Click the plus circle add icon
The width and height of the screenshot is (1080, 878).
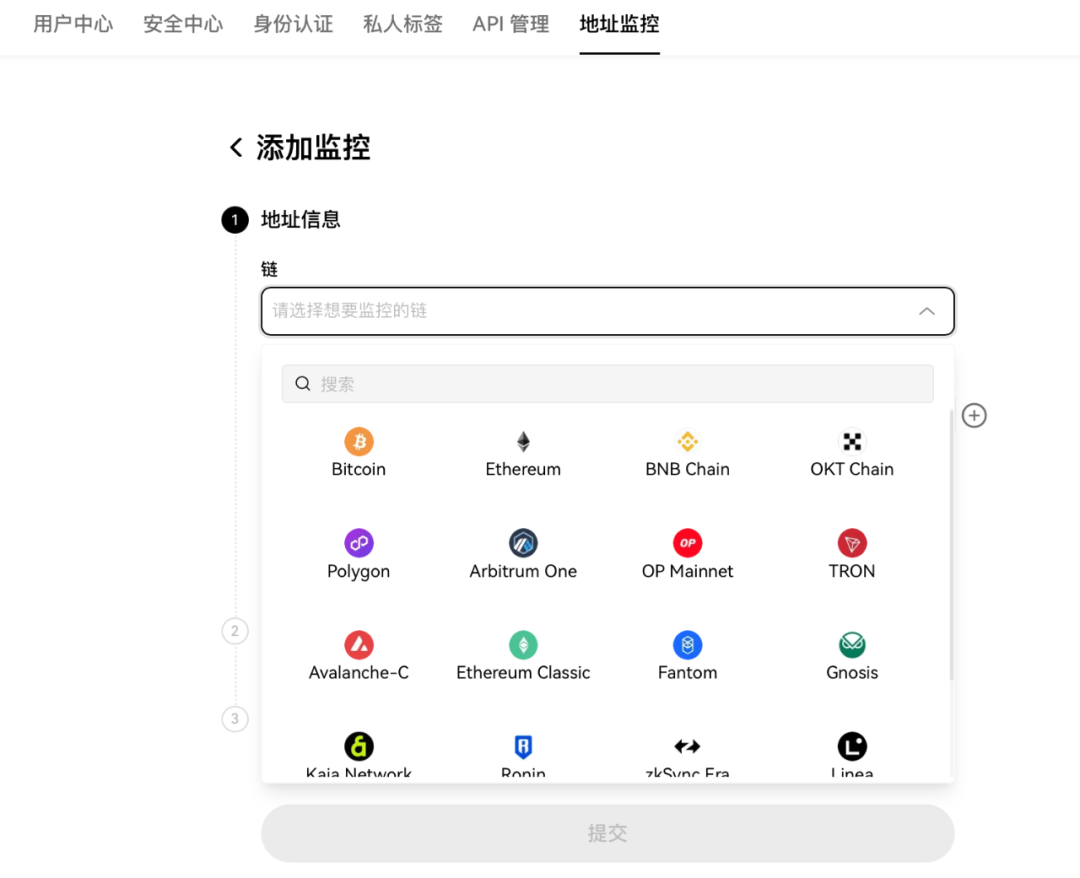click(x=974, y=415)
